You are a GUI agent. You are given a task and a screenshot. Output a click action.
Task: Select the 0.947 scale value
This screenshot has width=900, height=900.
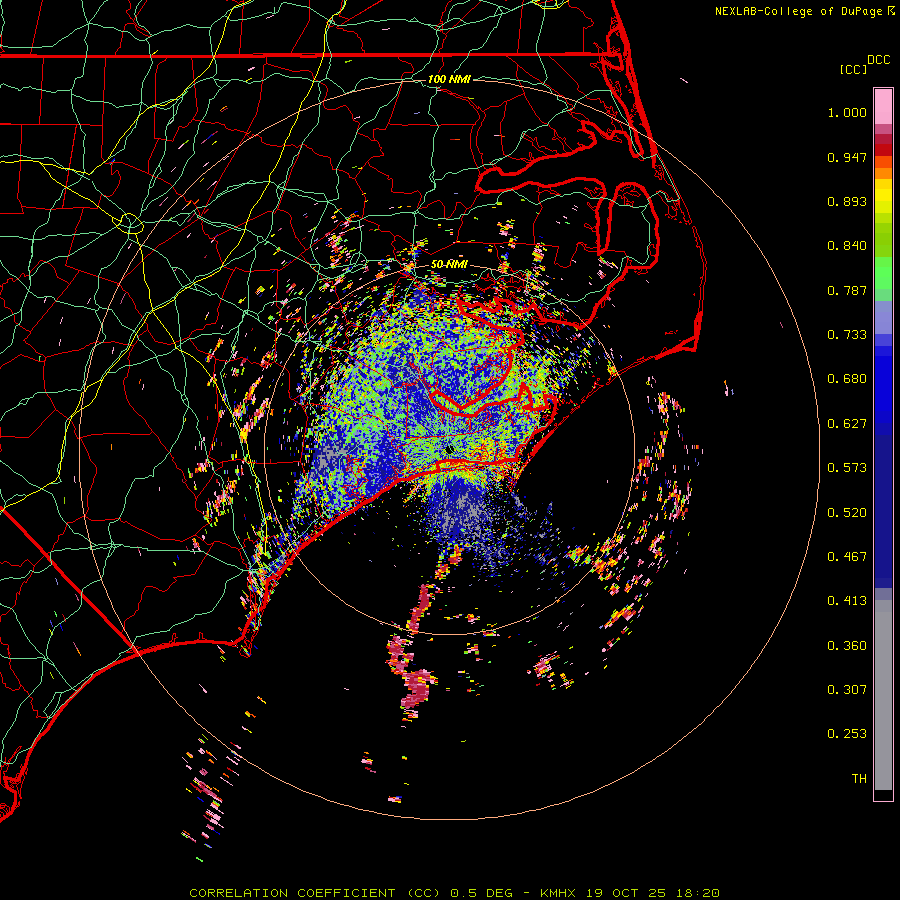click(847, 157)
